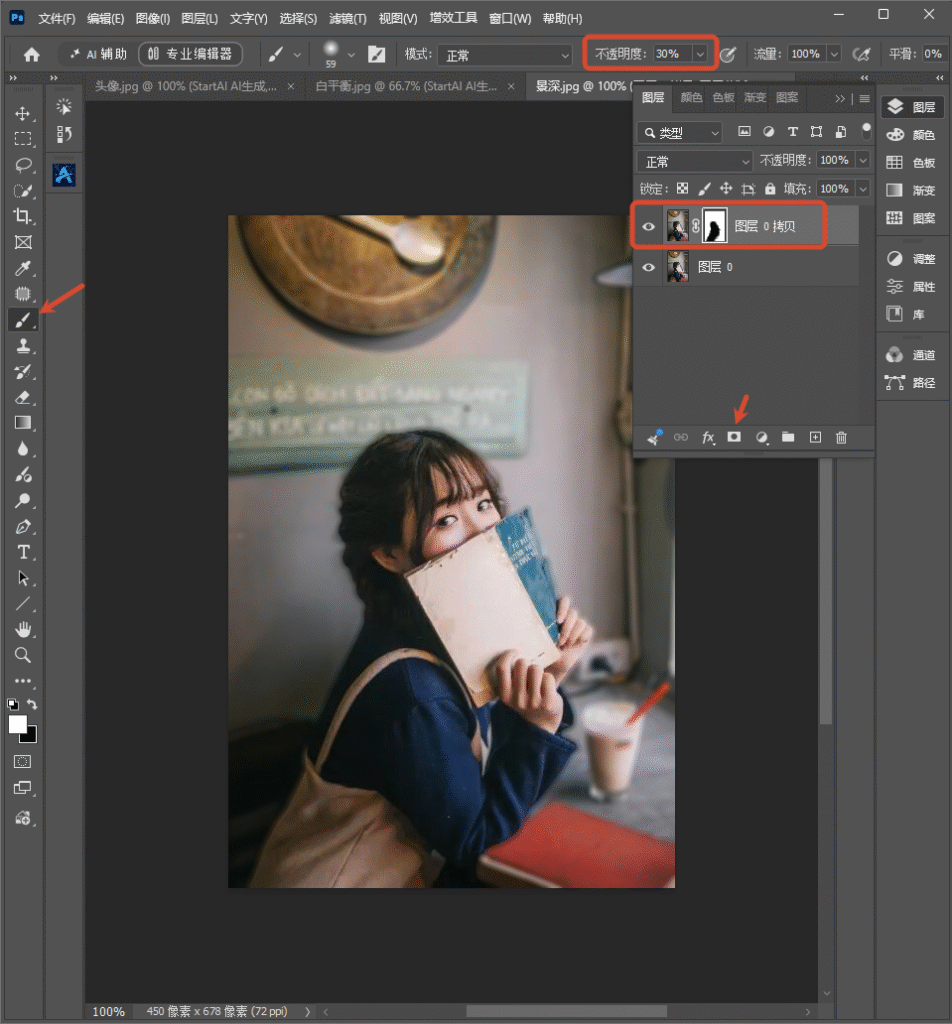Expand the brush 不透明度 30% dropdown arrow
The width and height of the screenshot is (952, 1024).
[700, 54]
